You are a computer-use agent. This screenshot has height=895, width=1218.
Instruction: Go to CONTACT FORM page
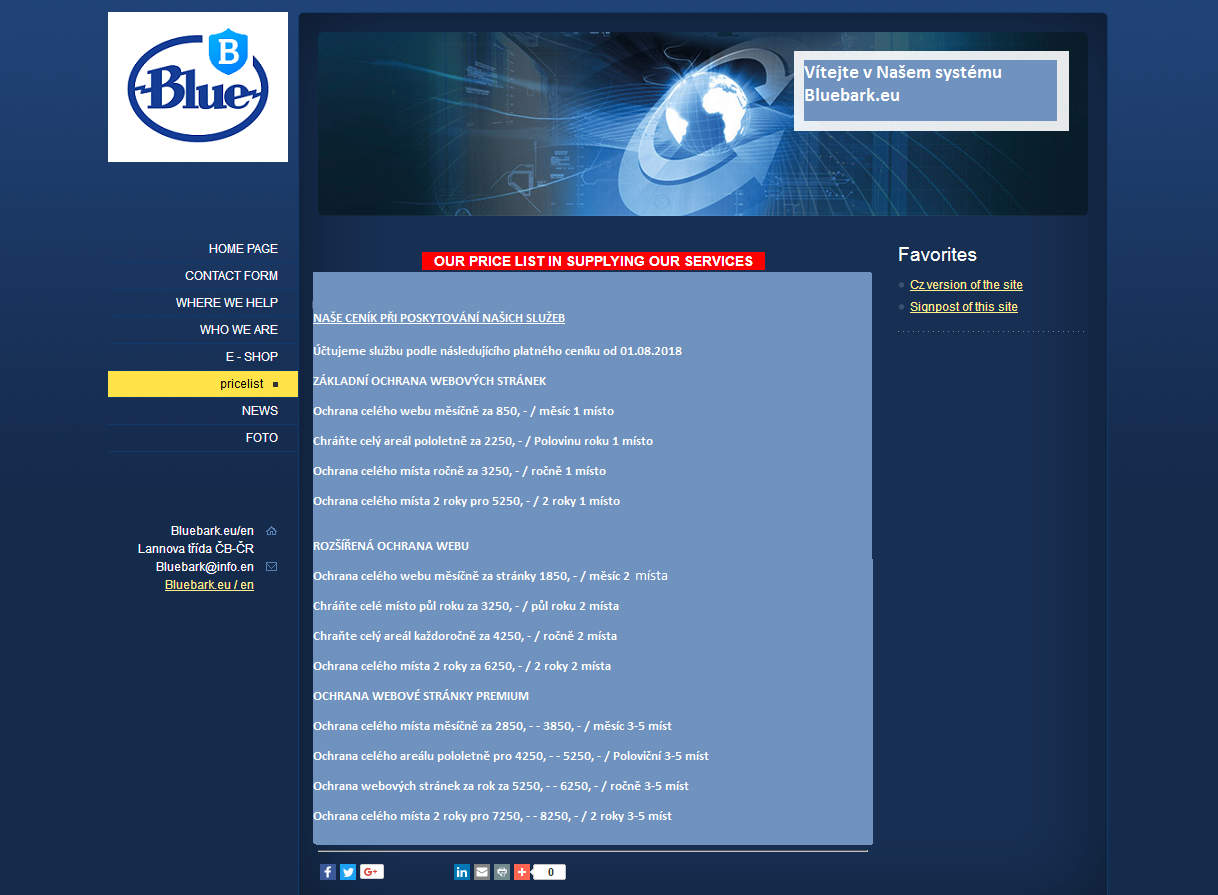(x=231, y=276)
